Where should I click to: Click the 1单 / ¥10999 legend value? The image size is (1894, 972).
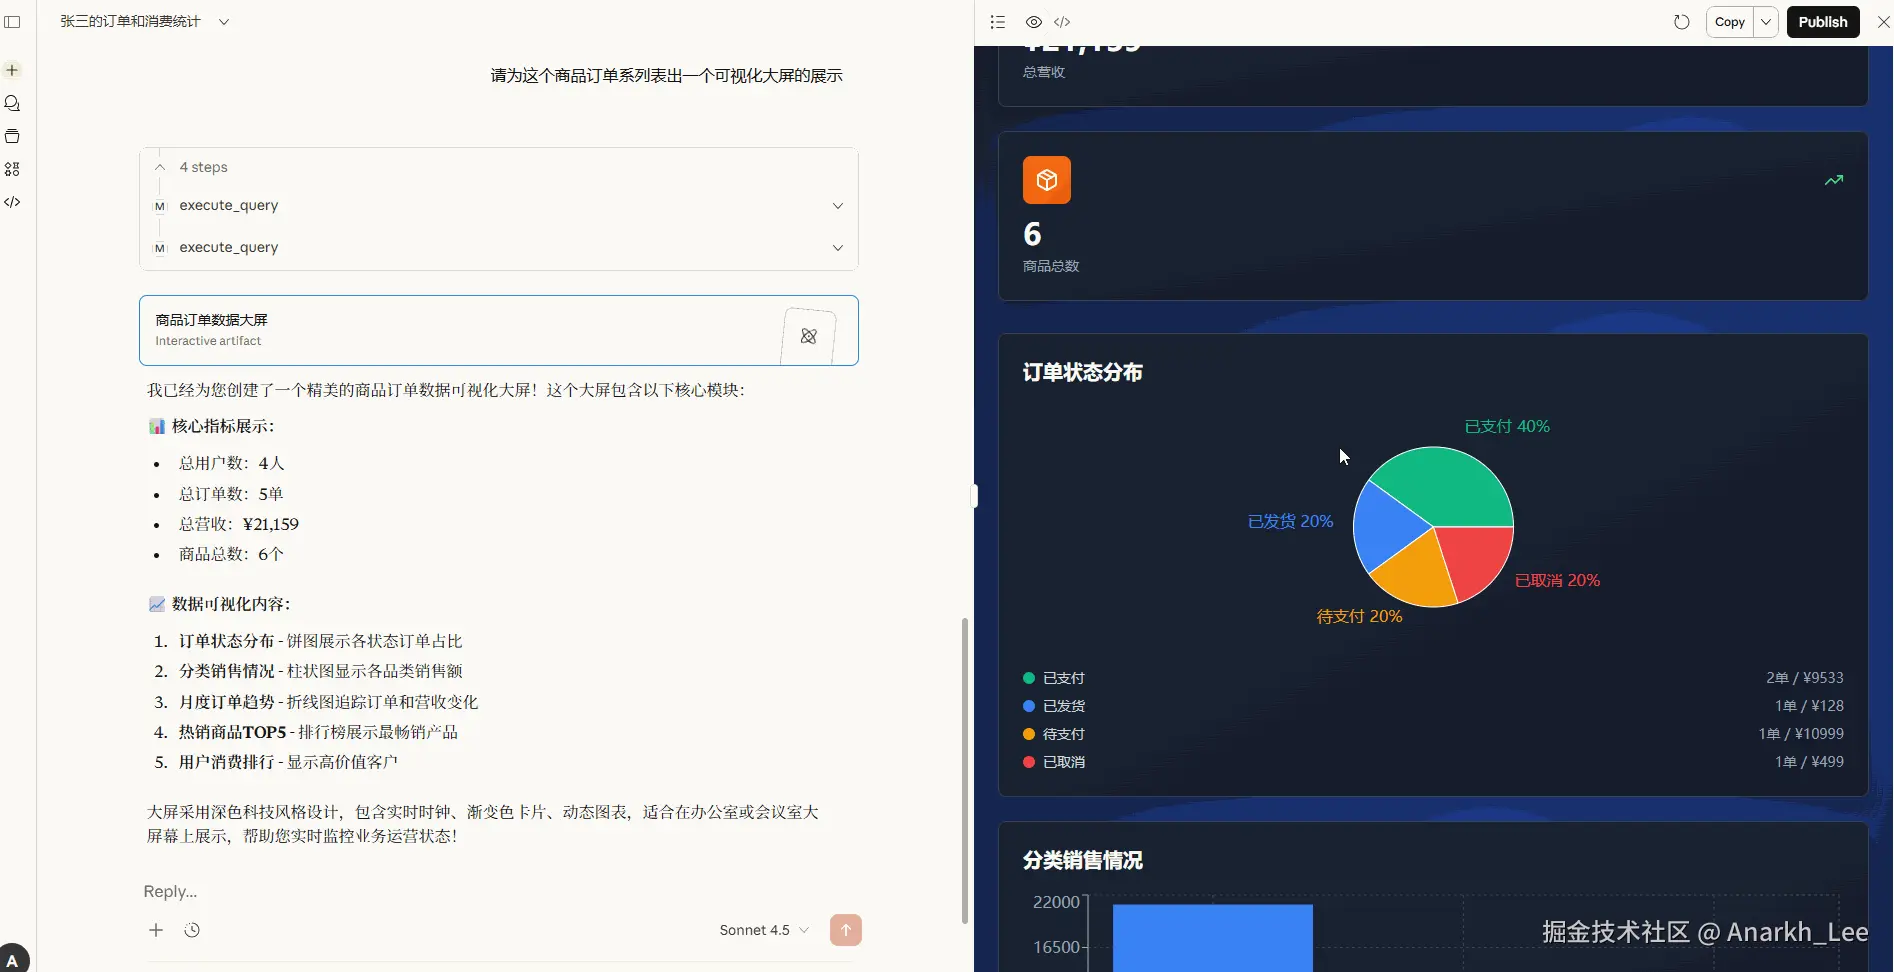click(1801, 734)
